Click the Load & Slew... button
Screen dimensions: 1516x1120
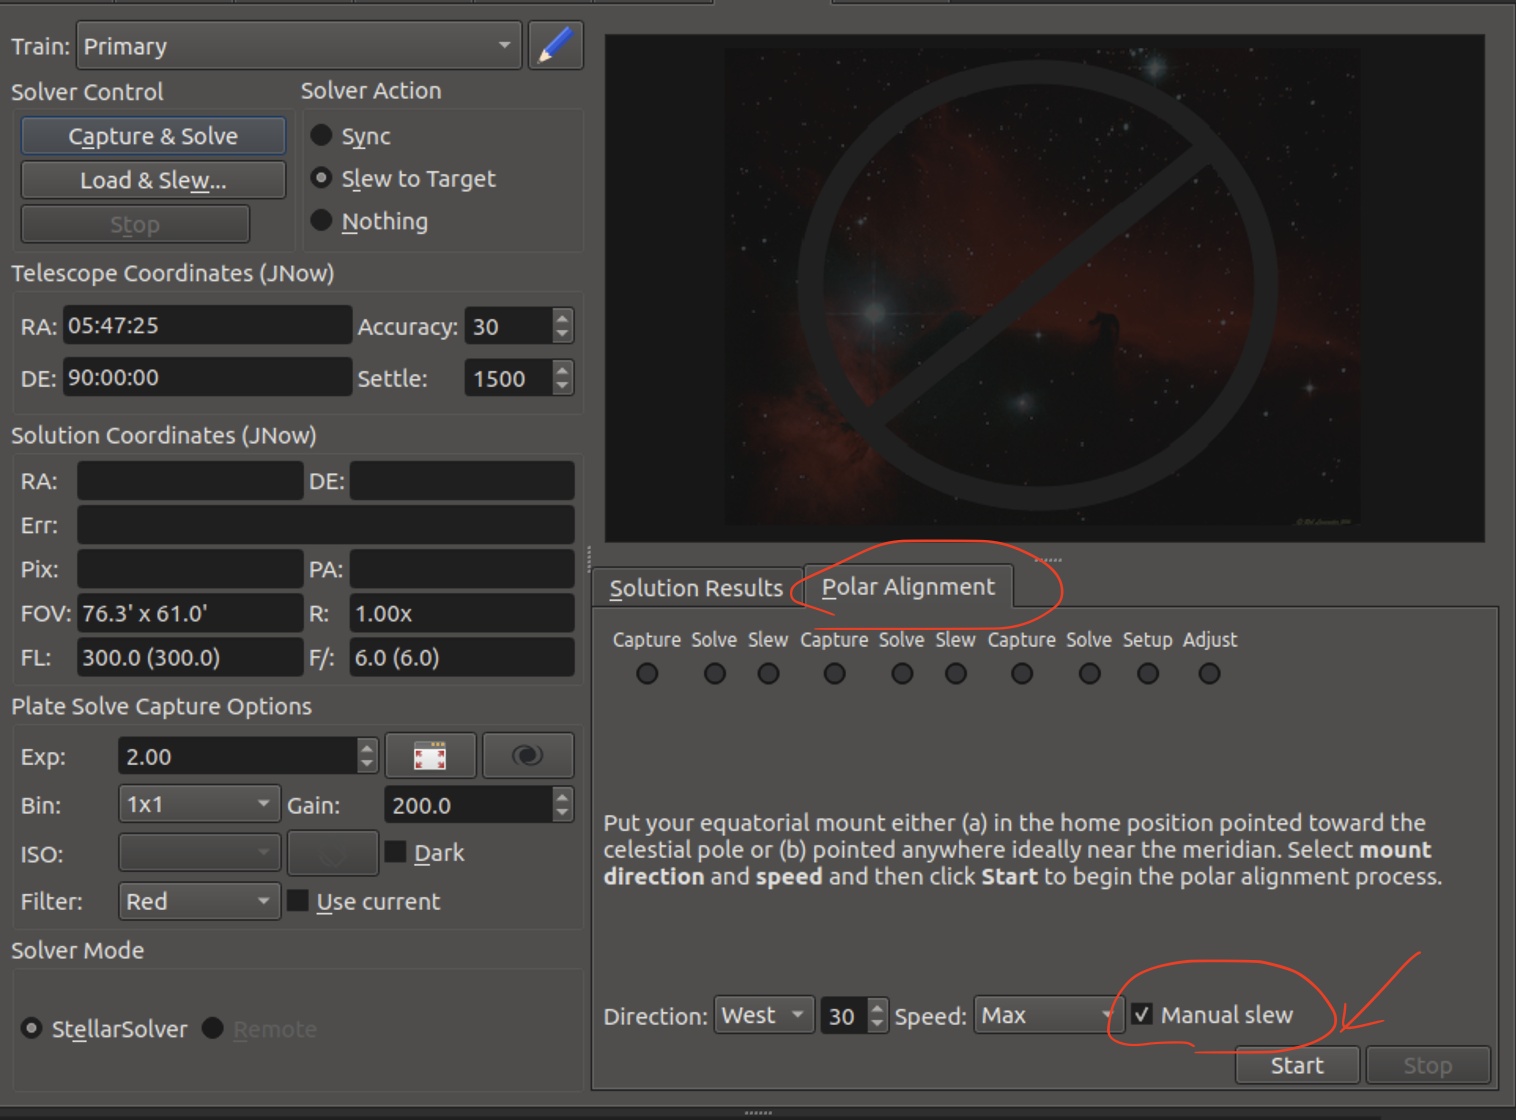click(x=153, y=180)
